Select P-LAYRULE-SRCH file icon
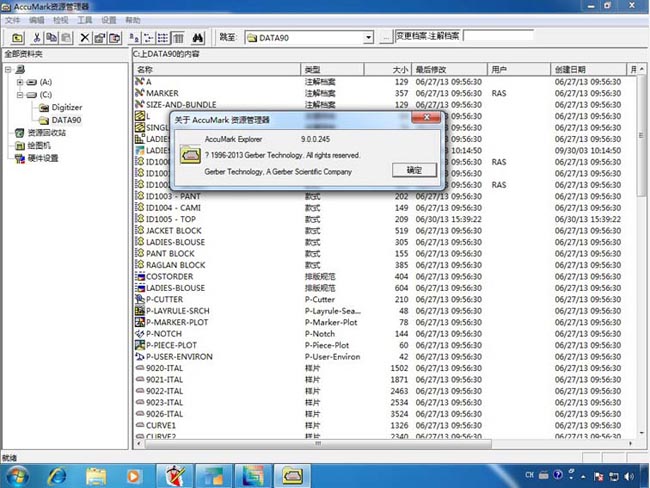Viewport: 650px width, 488px height. 140,311
